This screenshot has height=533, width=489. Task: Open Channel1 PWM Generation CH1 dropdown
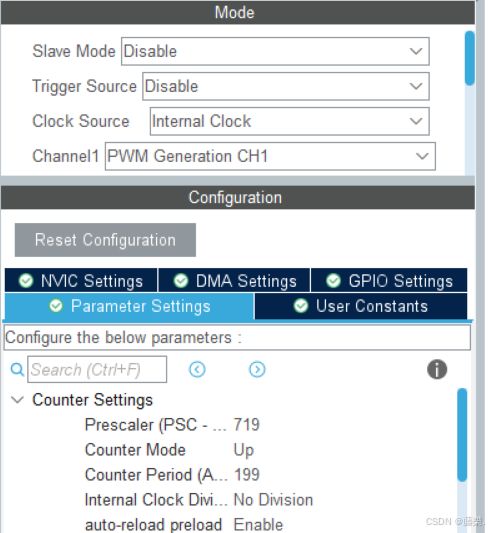[x=270, y=156]
